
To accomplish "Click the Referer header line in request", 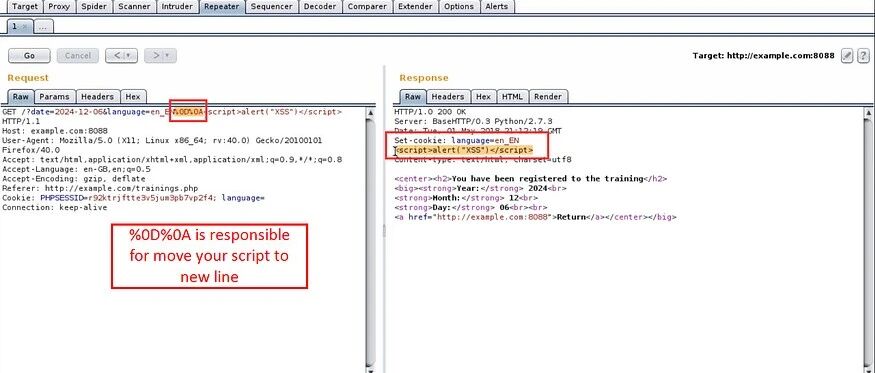I will tap(100, 188).
